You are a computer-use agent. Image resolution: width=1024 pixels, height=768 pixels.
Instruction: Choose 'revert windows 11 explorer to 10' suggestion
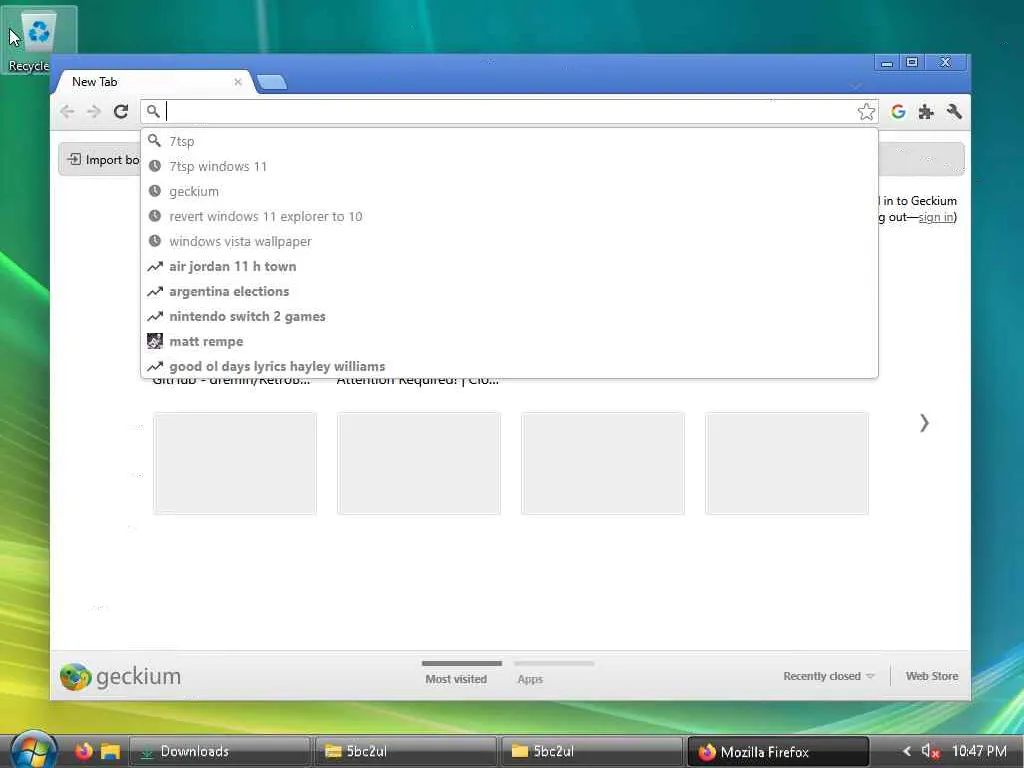(x=509, y=216)
